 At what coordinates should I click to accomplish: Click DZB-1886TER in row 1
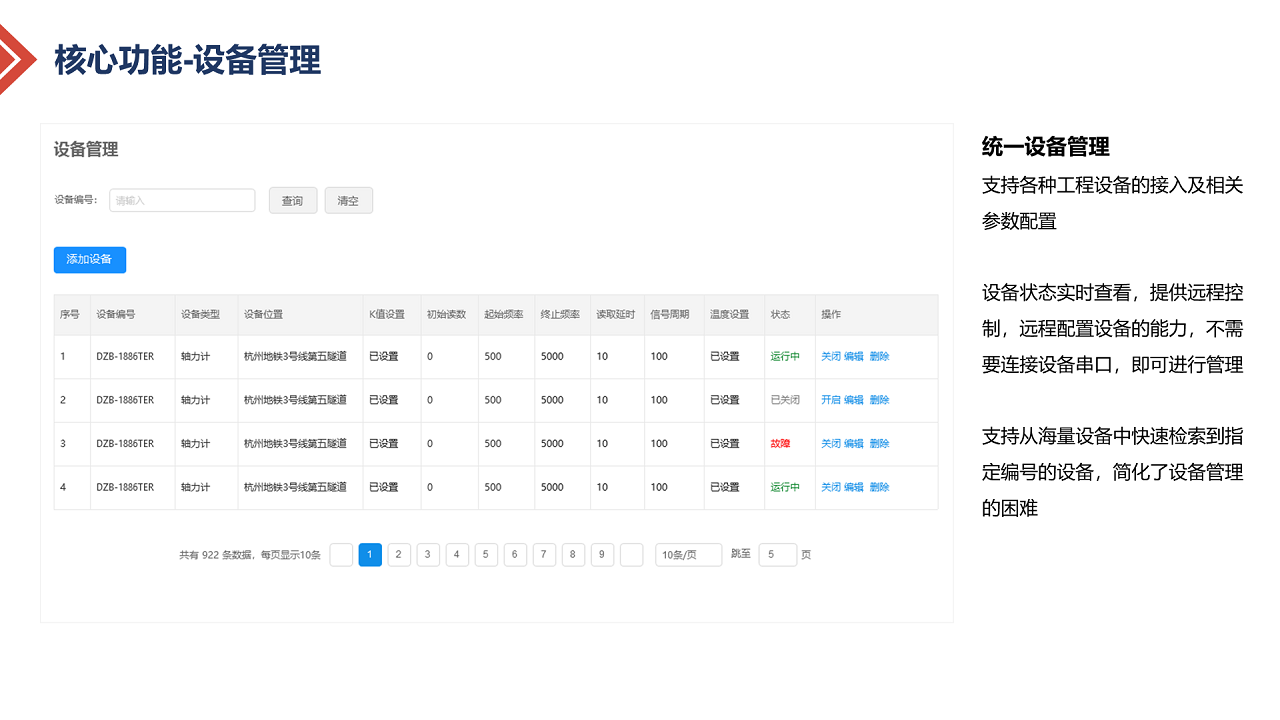[x=125, y=357]
